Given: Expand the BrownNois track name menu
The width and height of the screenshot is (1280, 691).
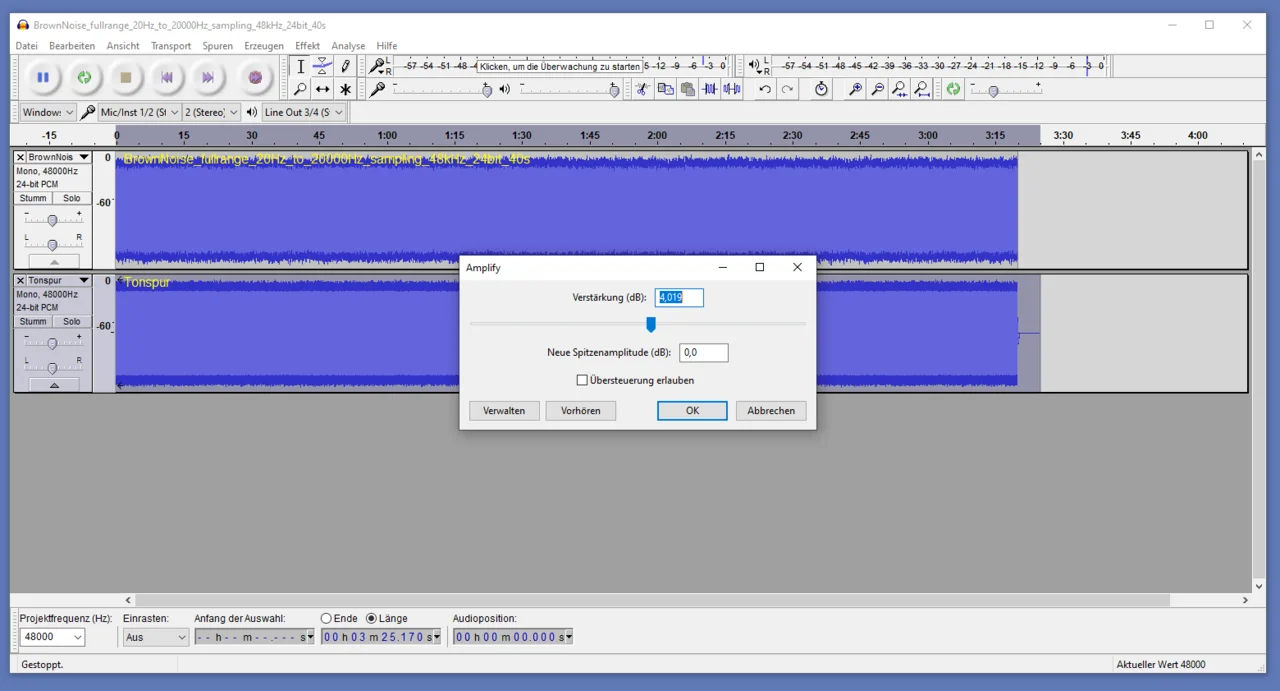Looking at the screenshot, I should tap(84, 157).
